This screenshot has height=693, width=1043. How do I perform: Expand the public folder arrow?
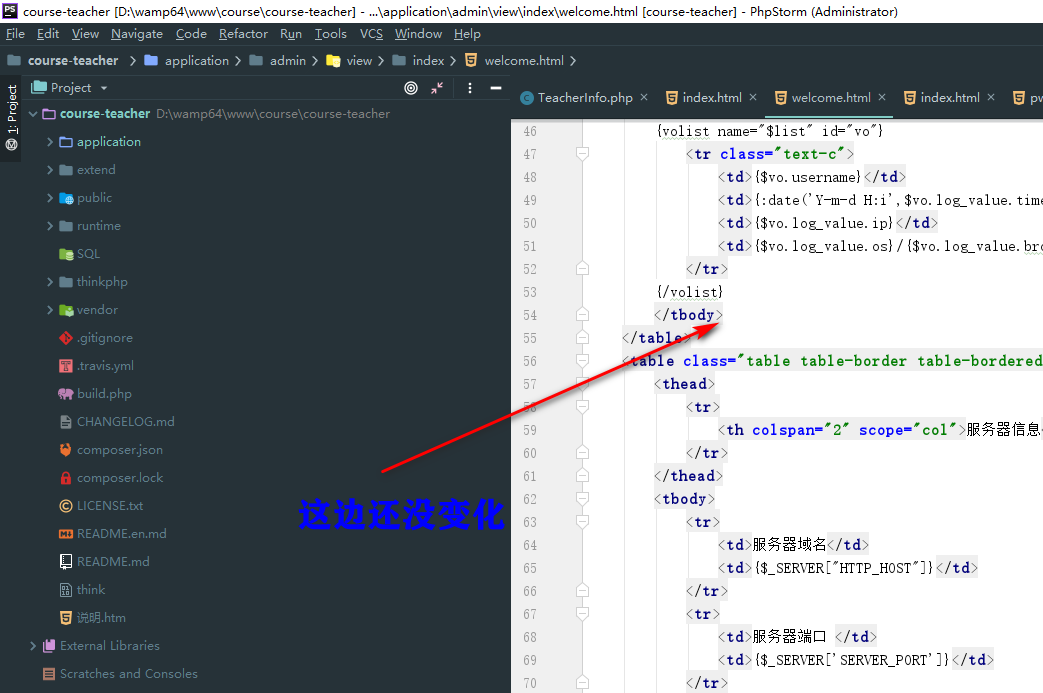coord(50,198)
